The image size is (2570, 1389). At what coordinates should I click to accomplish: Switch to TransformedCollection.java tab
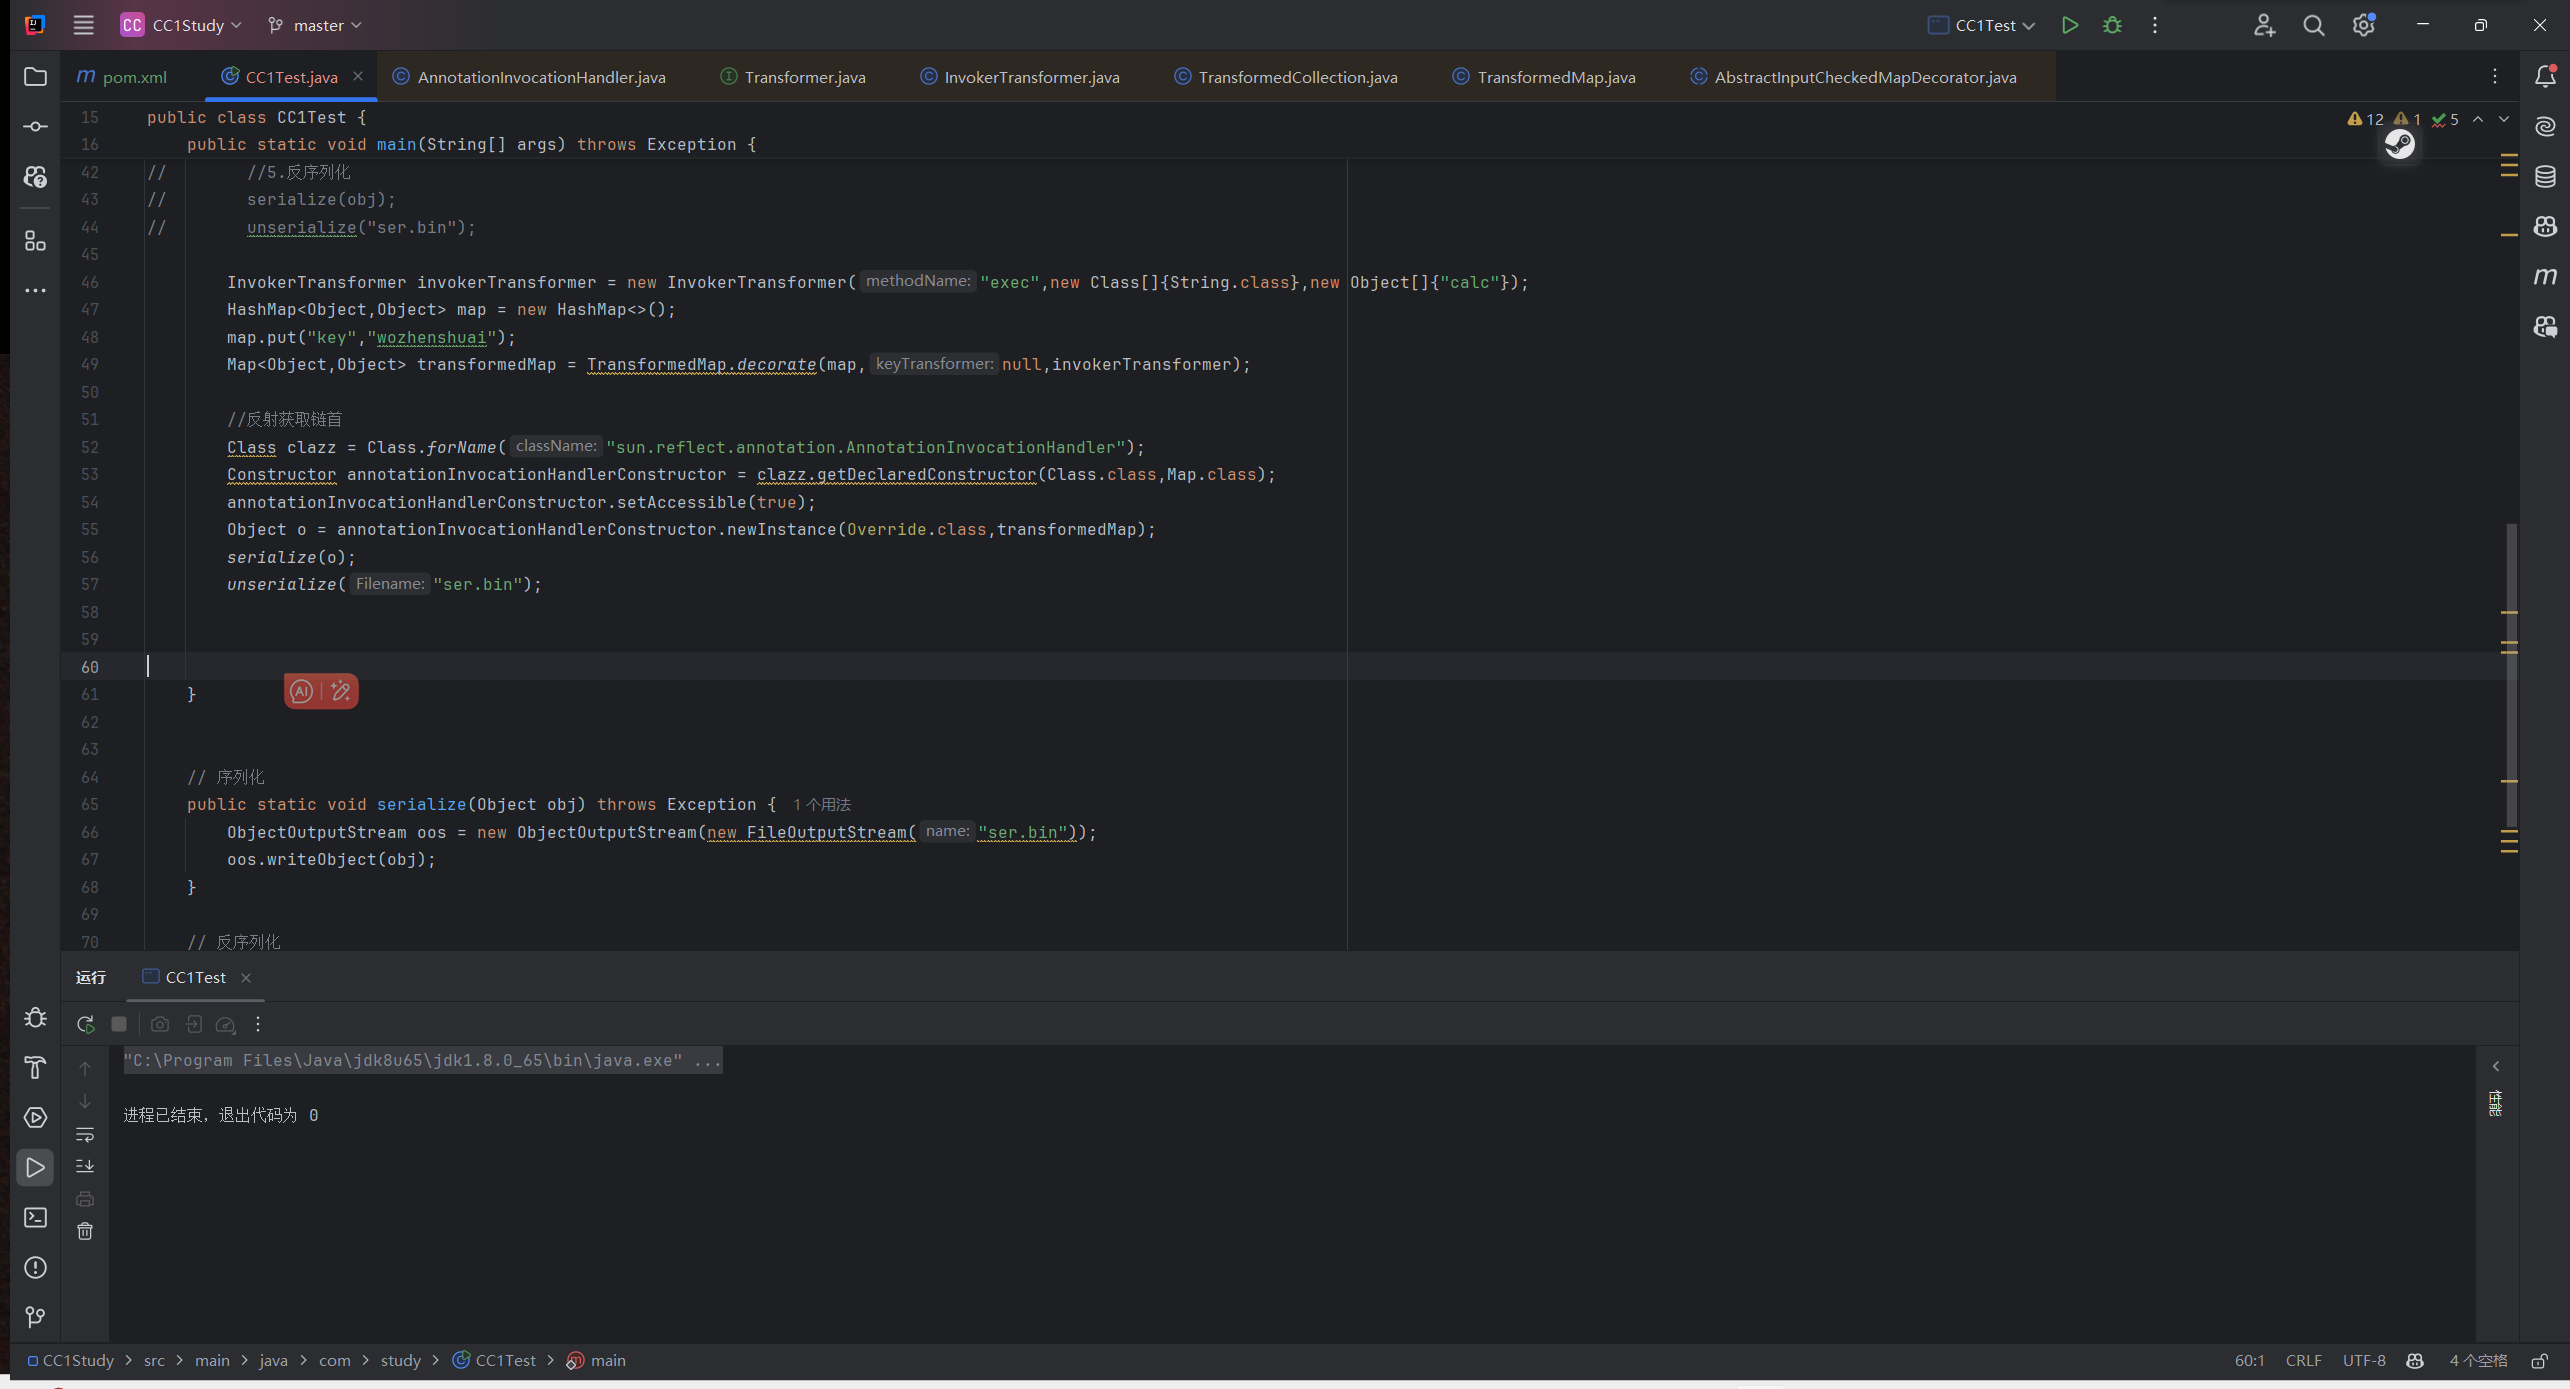pyautogui.click(x=1285, y=77)
